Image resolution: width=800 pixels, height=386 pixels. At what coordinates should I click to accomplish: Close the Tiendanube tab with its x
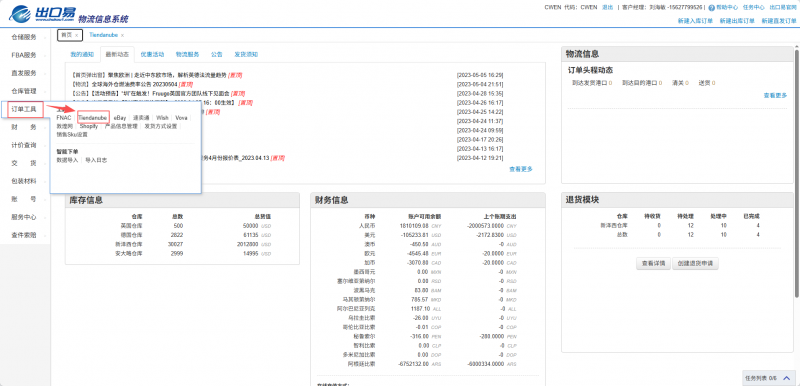122,35
